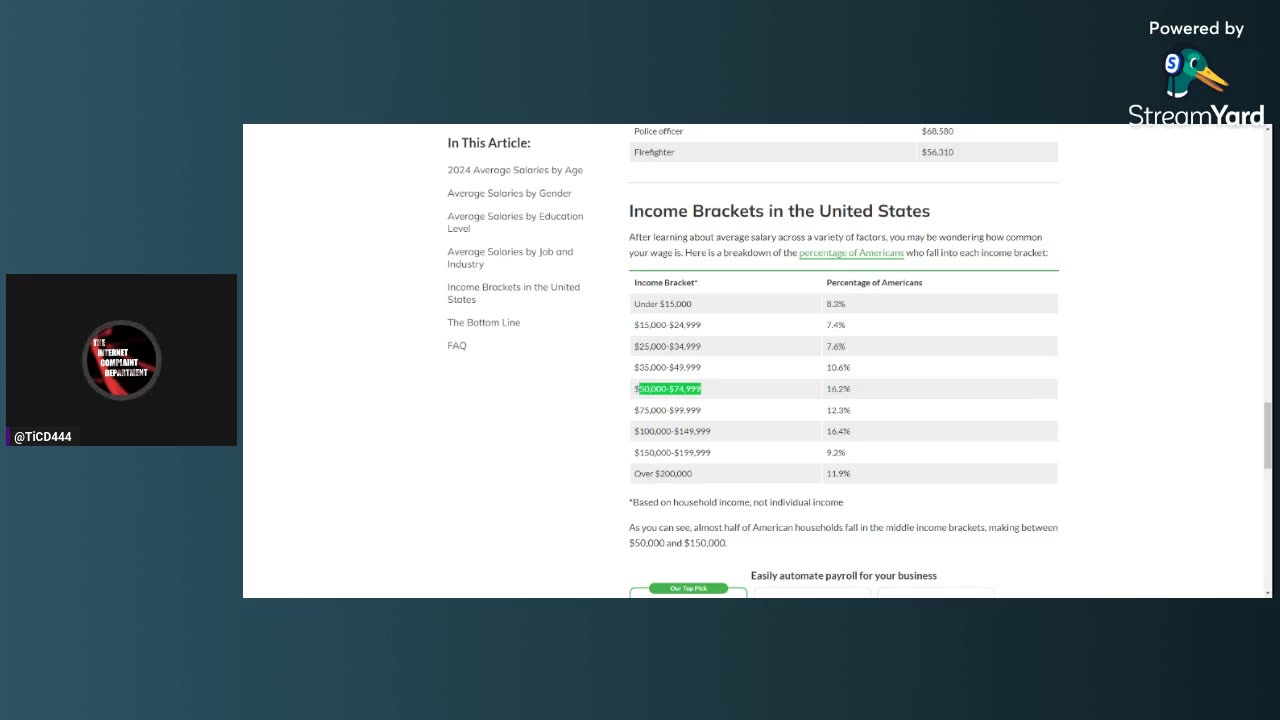The height and width of the screenshot is (720, 1280).
Task: Click the $68,580 salary value
Action: pos(937,131)
